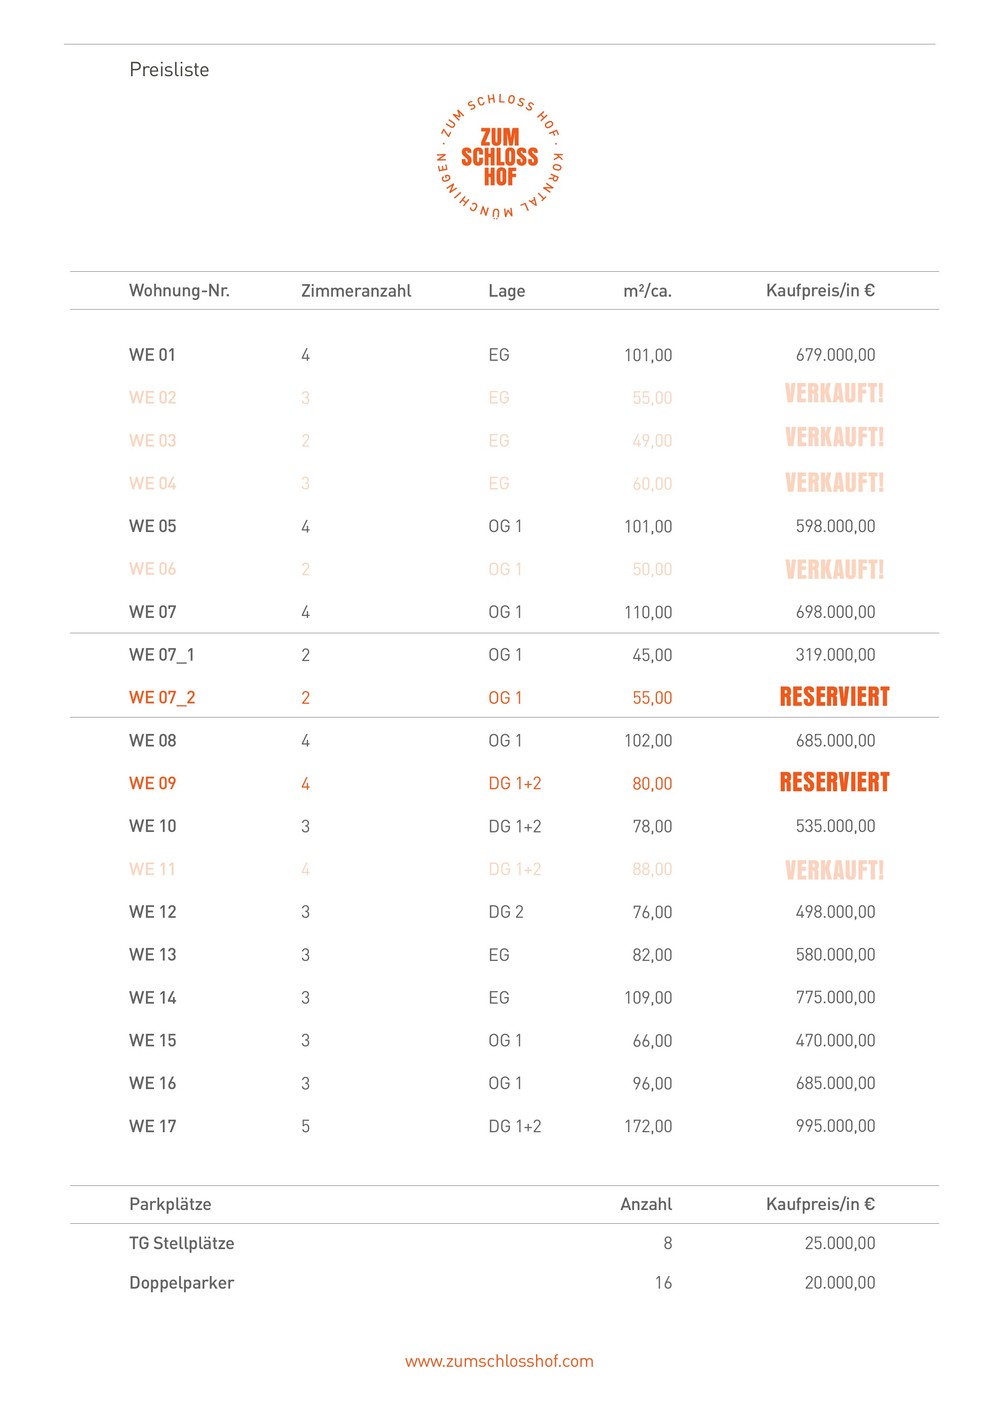The height and width of the screenshot is (1414, 1000).
Task: Click the Lage column header
Action: [x=506, y=291]
